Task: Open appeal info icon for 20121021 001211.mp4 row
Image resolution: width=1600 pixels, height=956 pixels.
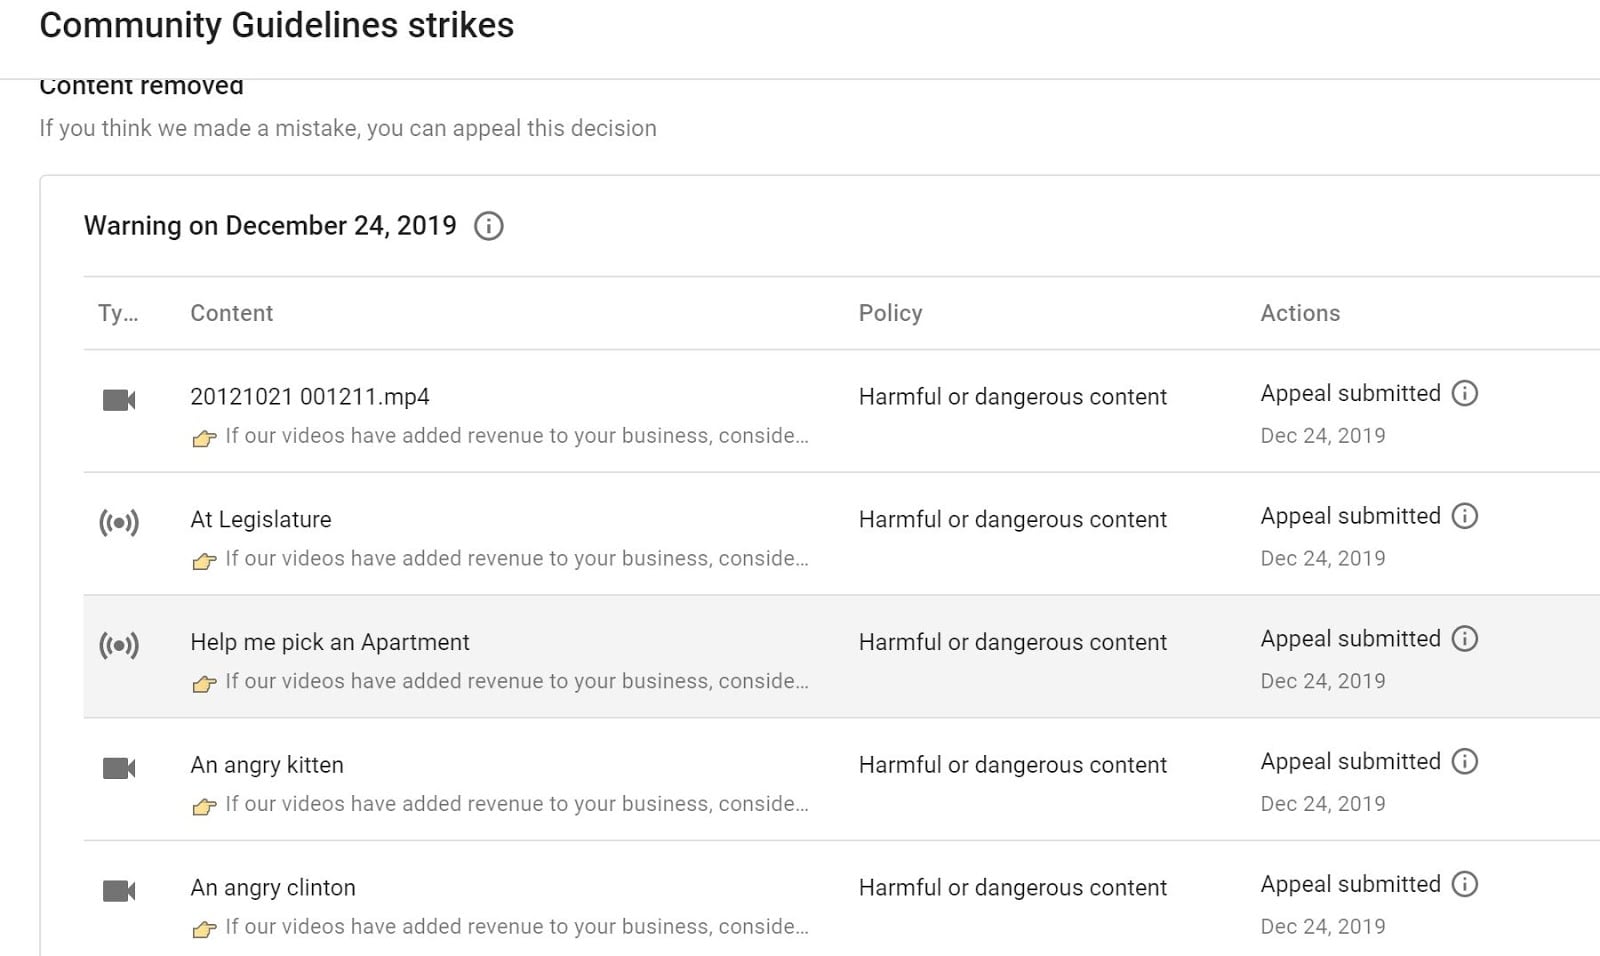Action: 1464,393
